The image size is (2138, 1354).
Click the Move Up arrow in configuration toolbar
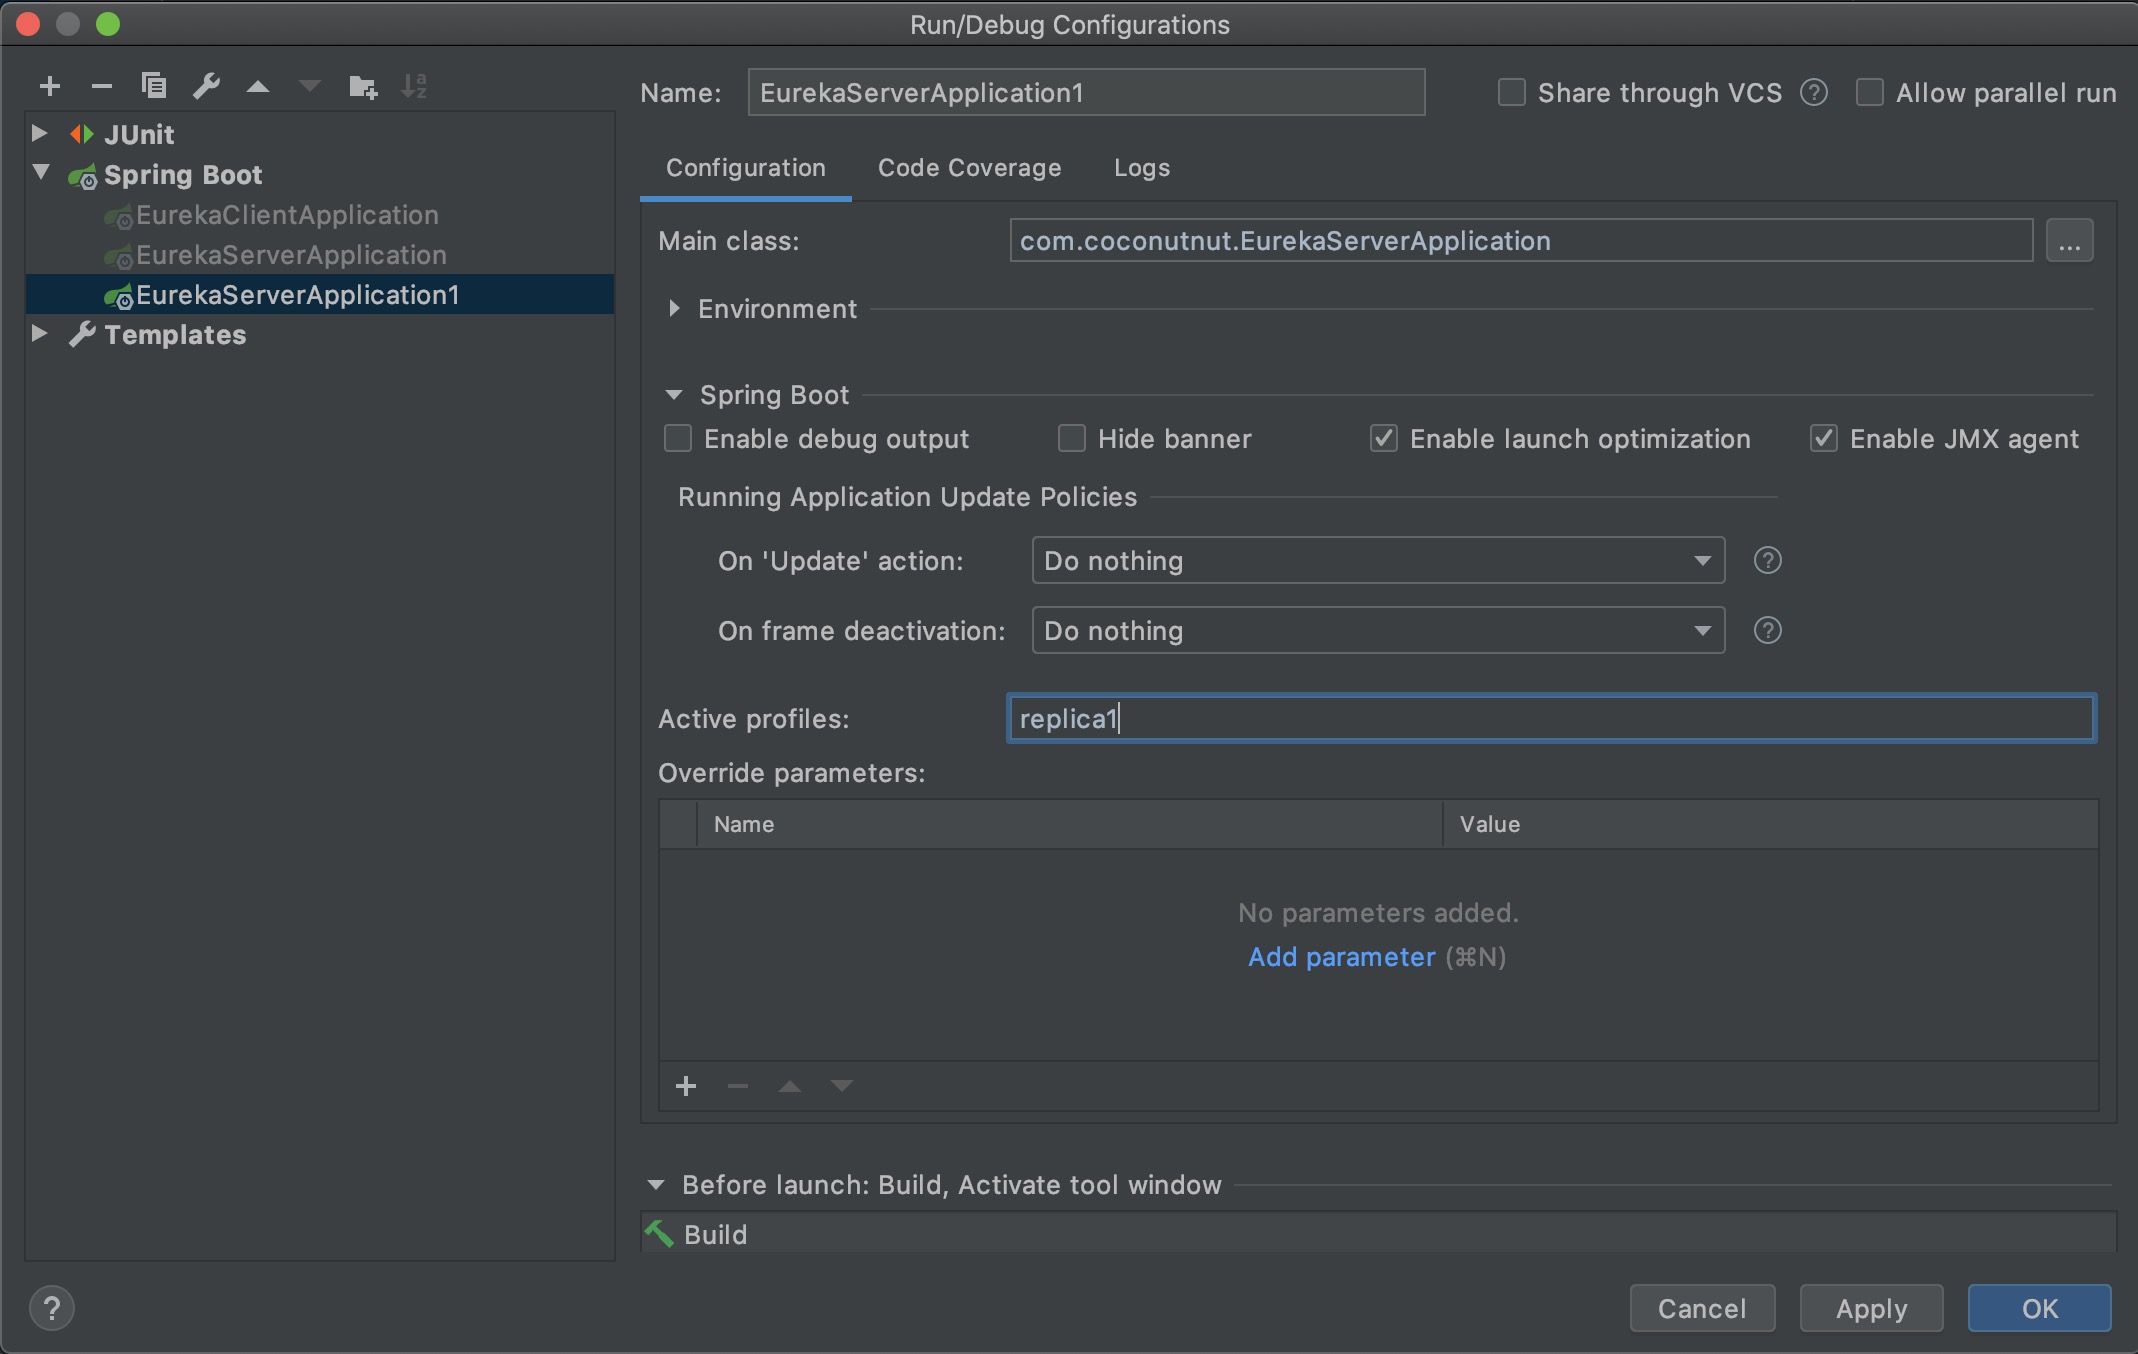[258, 87]
